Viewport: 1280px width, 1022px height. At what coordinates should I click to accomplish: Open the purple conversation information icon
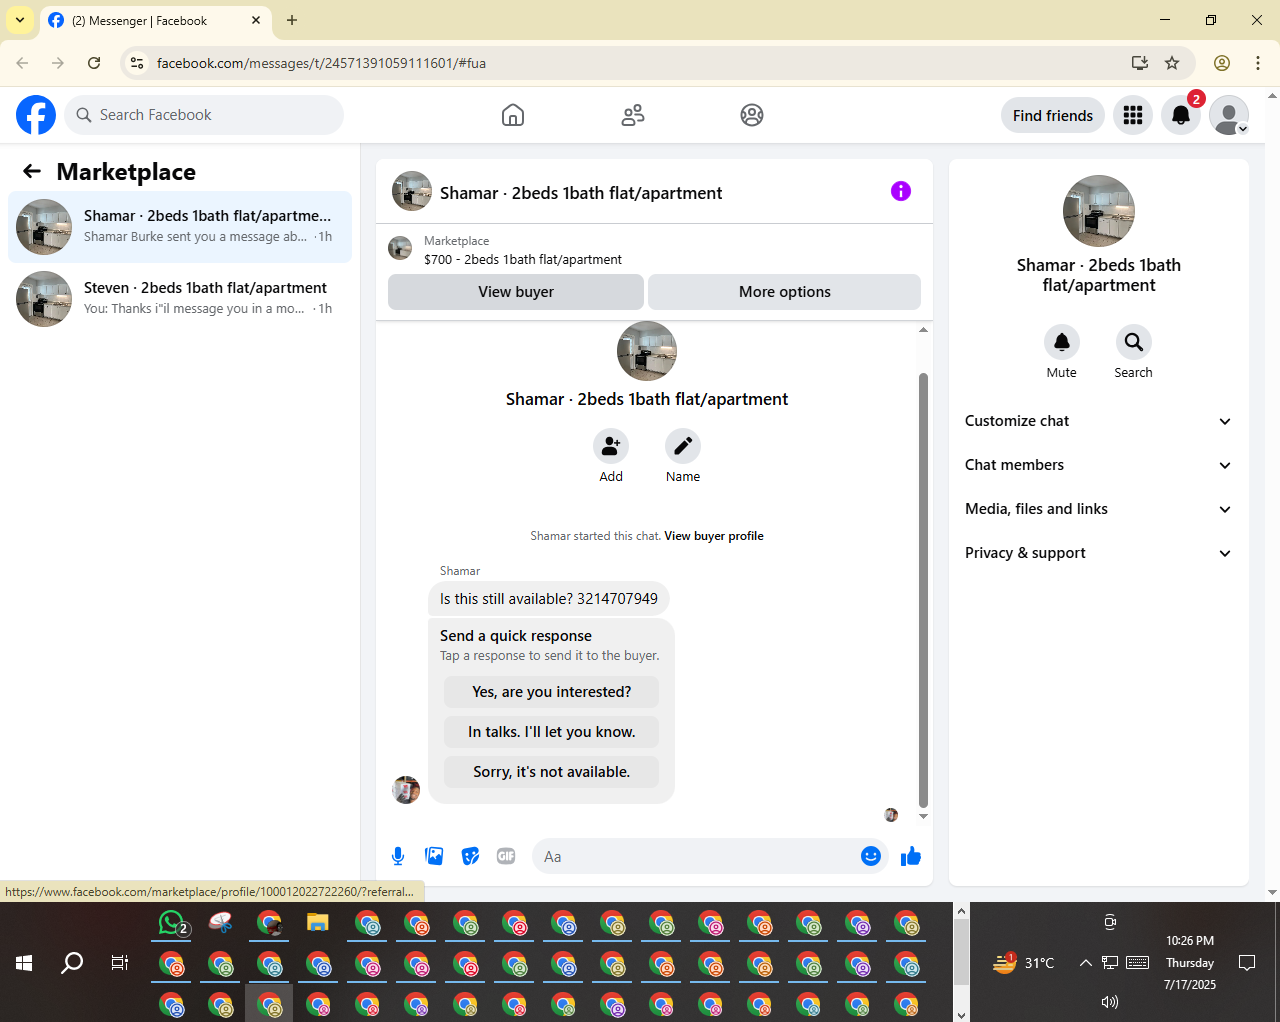[x=901, y=191]
